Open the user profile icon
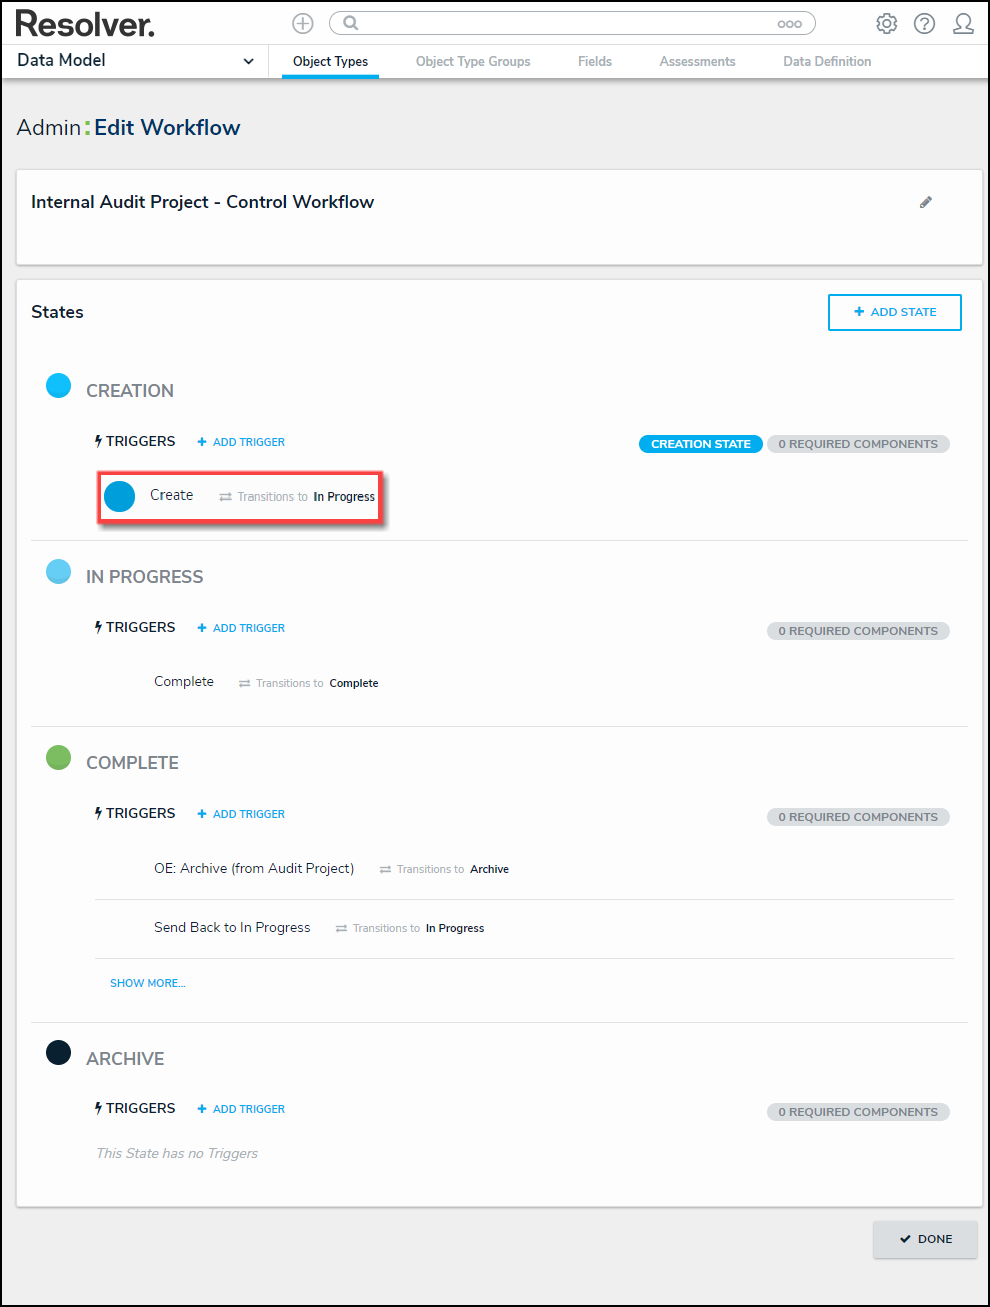This screenshot has width=990, height=1307. click(x=963, y=23)
